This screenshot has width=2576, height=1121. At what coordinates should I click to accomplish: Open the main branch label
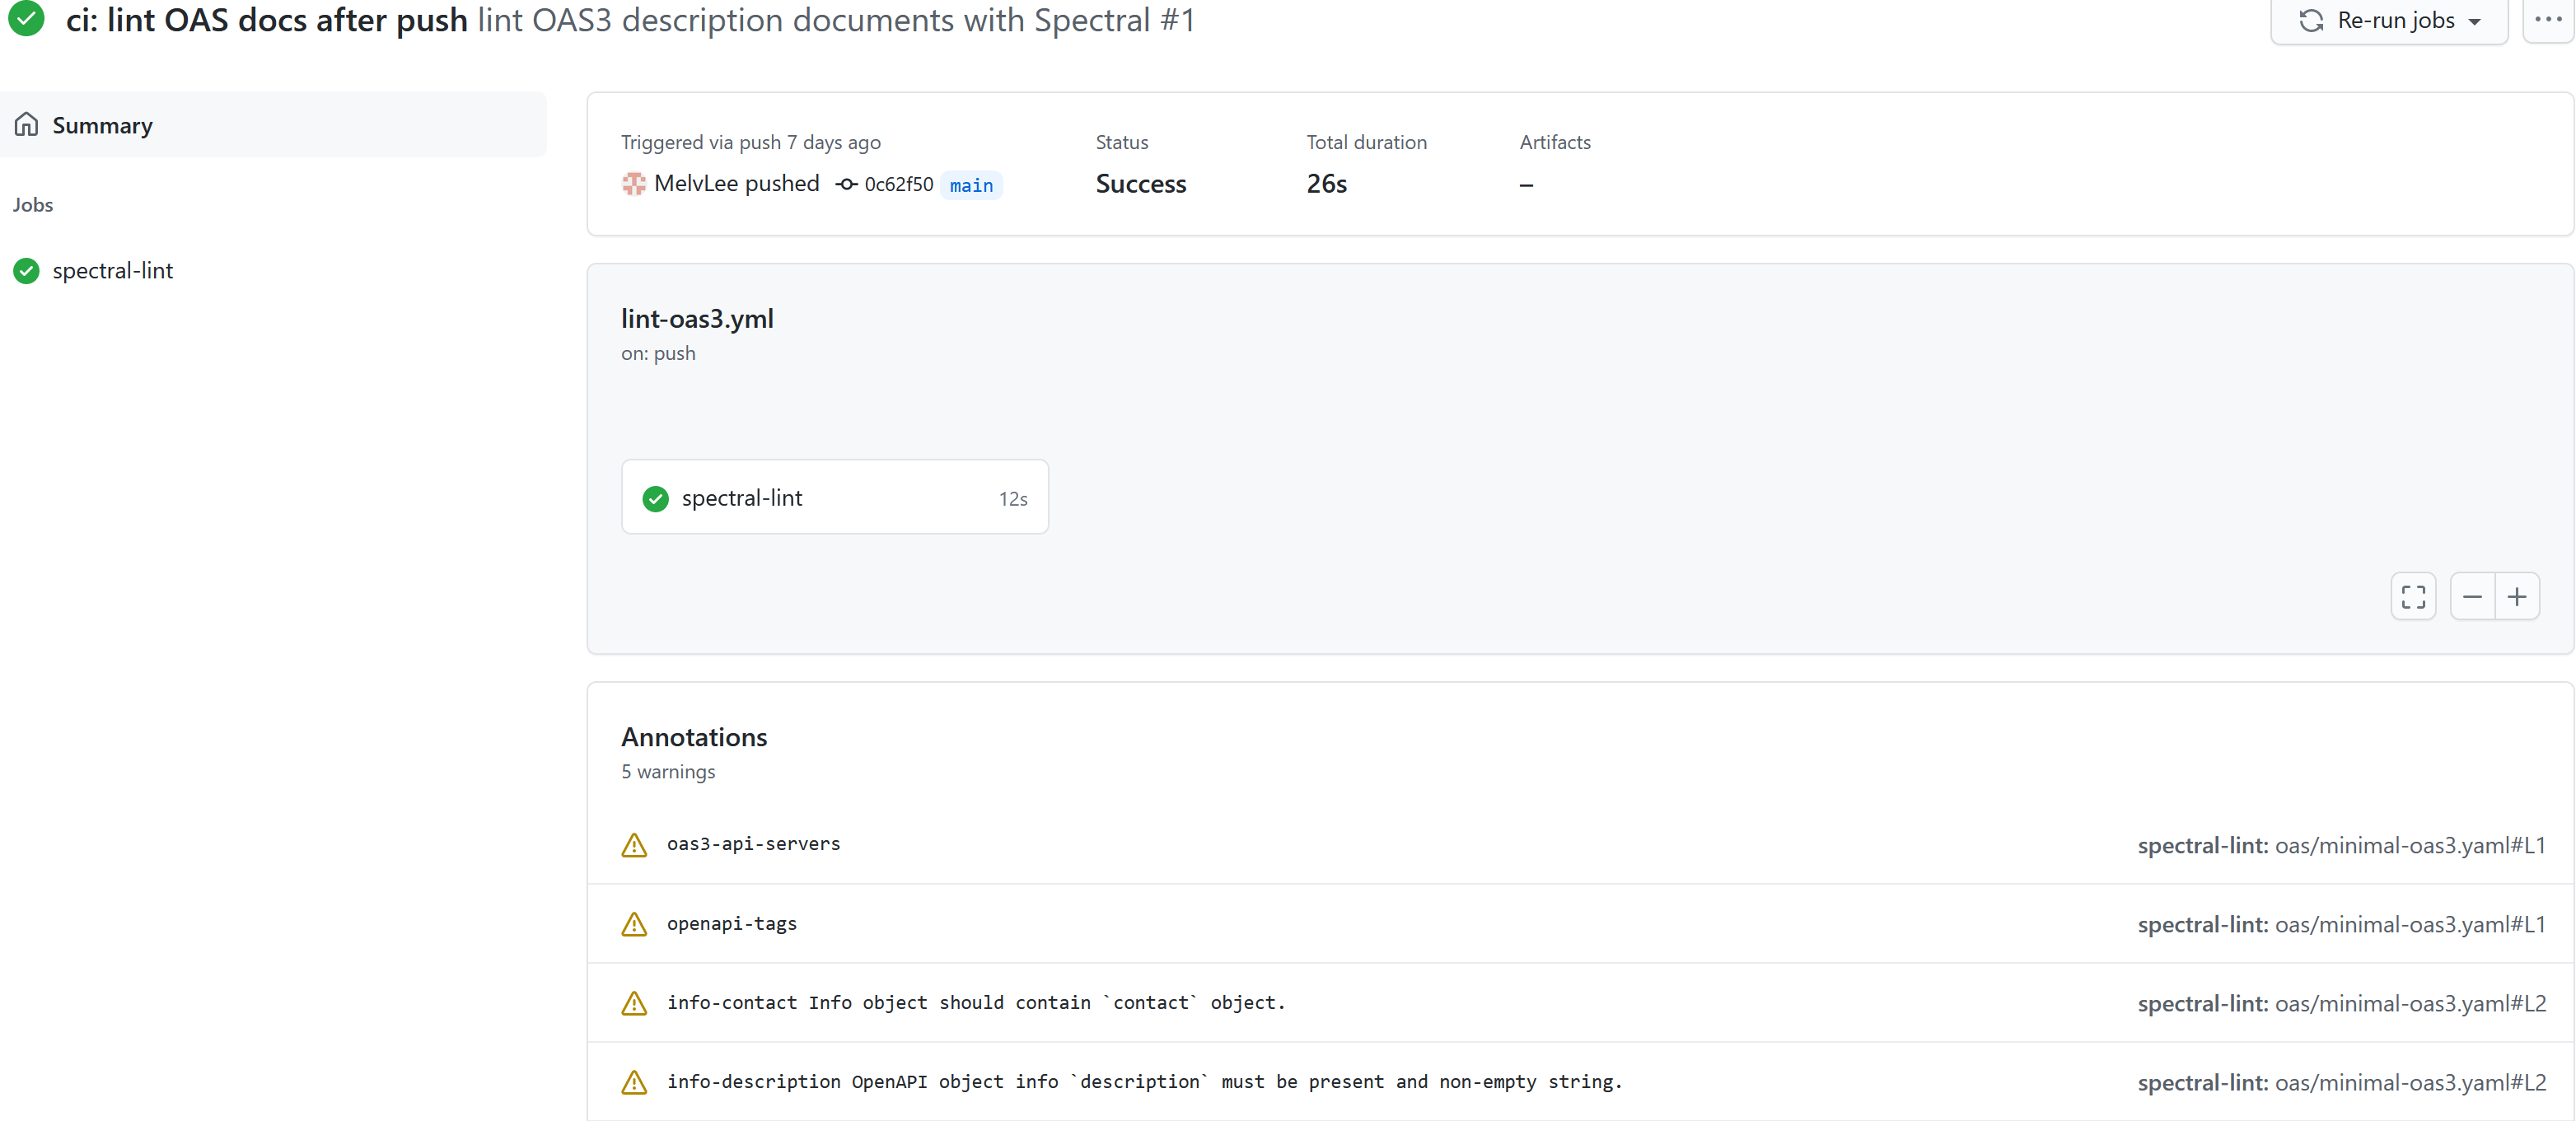[x=971, y=185]
